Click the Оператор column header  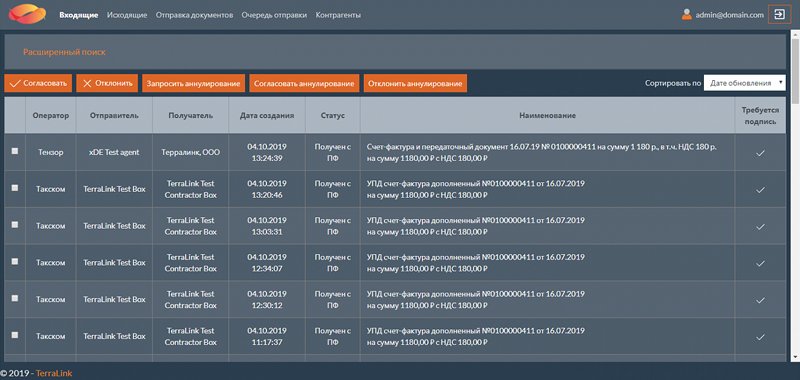(51, 116)
